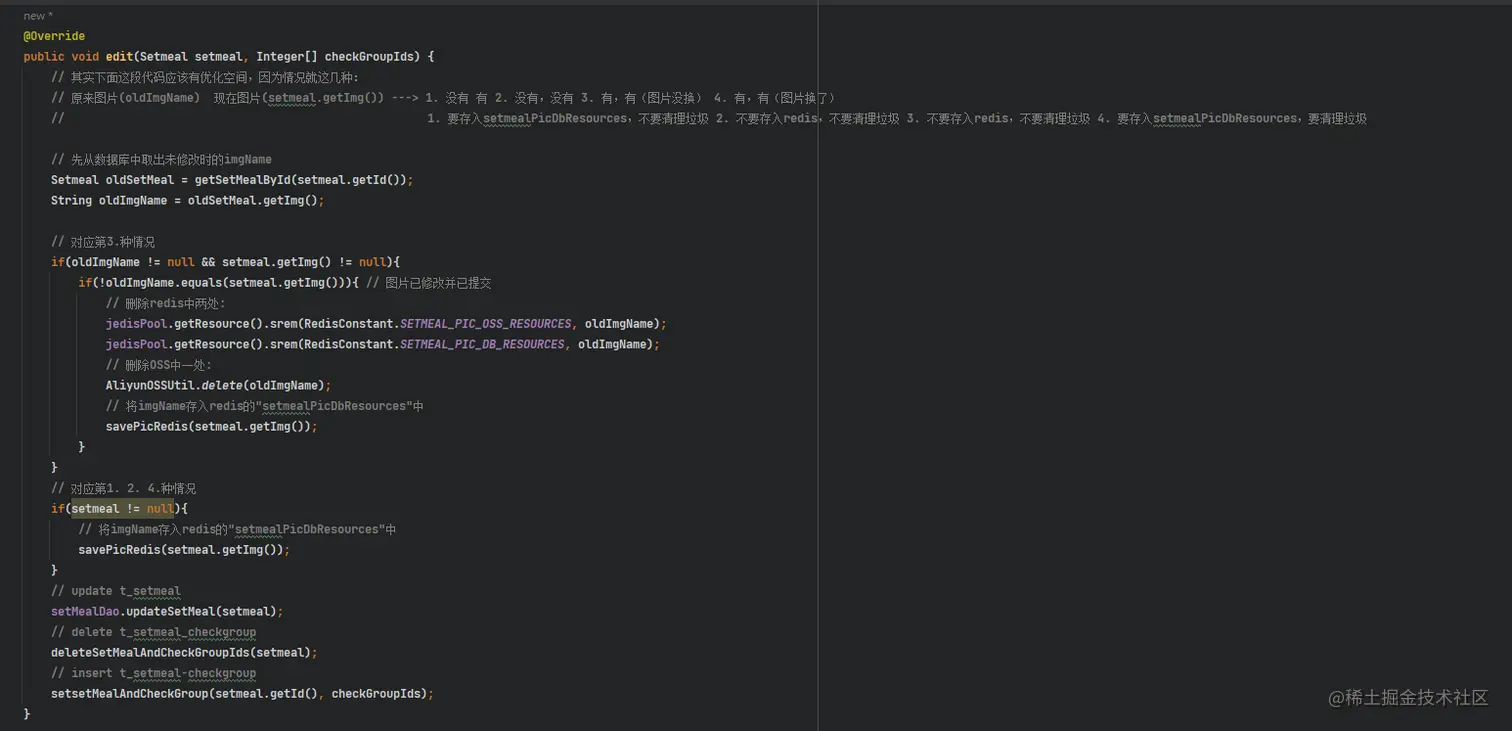Click the !oldImgName.equals condition line
Screen dimensions: 1512x731
click(218, 283)
